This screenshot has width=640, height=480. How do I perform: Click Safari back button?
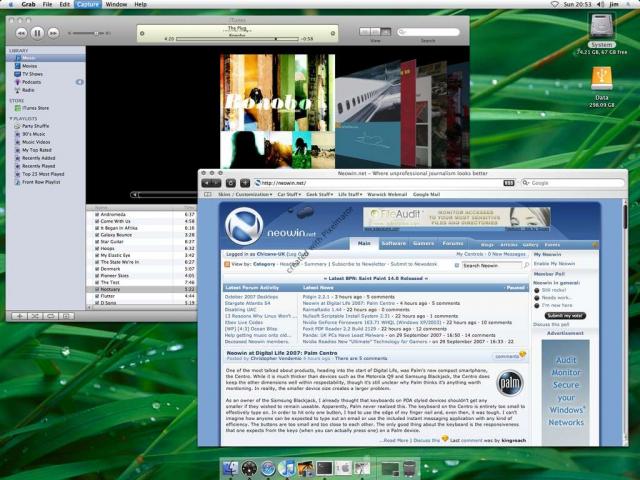click(x=207, y=183)
